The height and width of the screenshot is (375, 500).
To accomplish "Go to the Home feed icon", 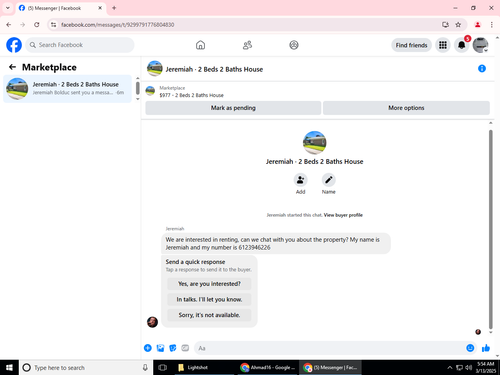I will click(x=200, y=45).
